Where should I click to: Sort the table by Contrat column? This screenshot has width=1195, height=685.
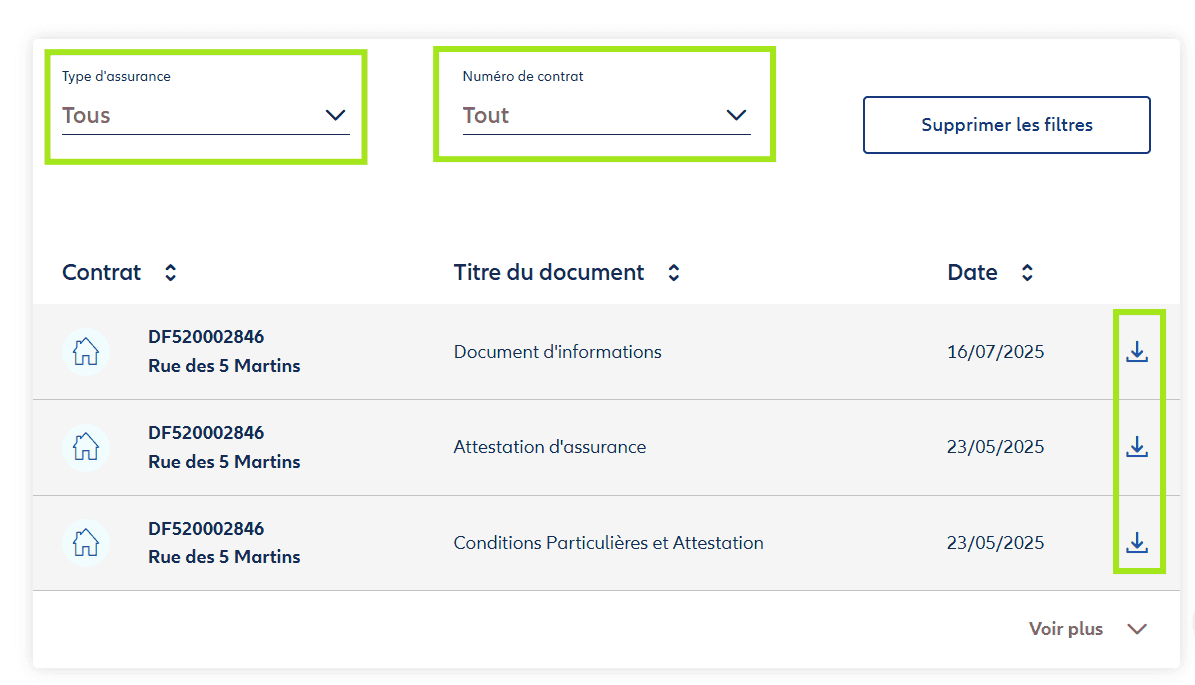[170, 271]
